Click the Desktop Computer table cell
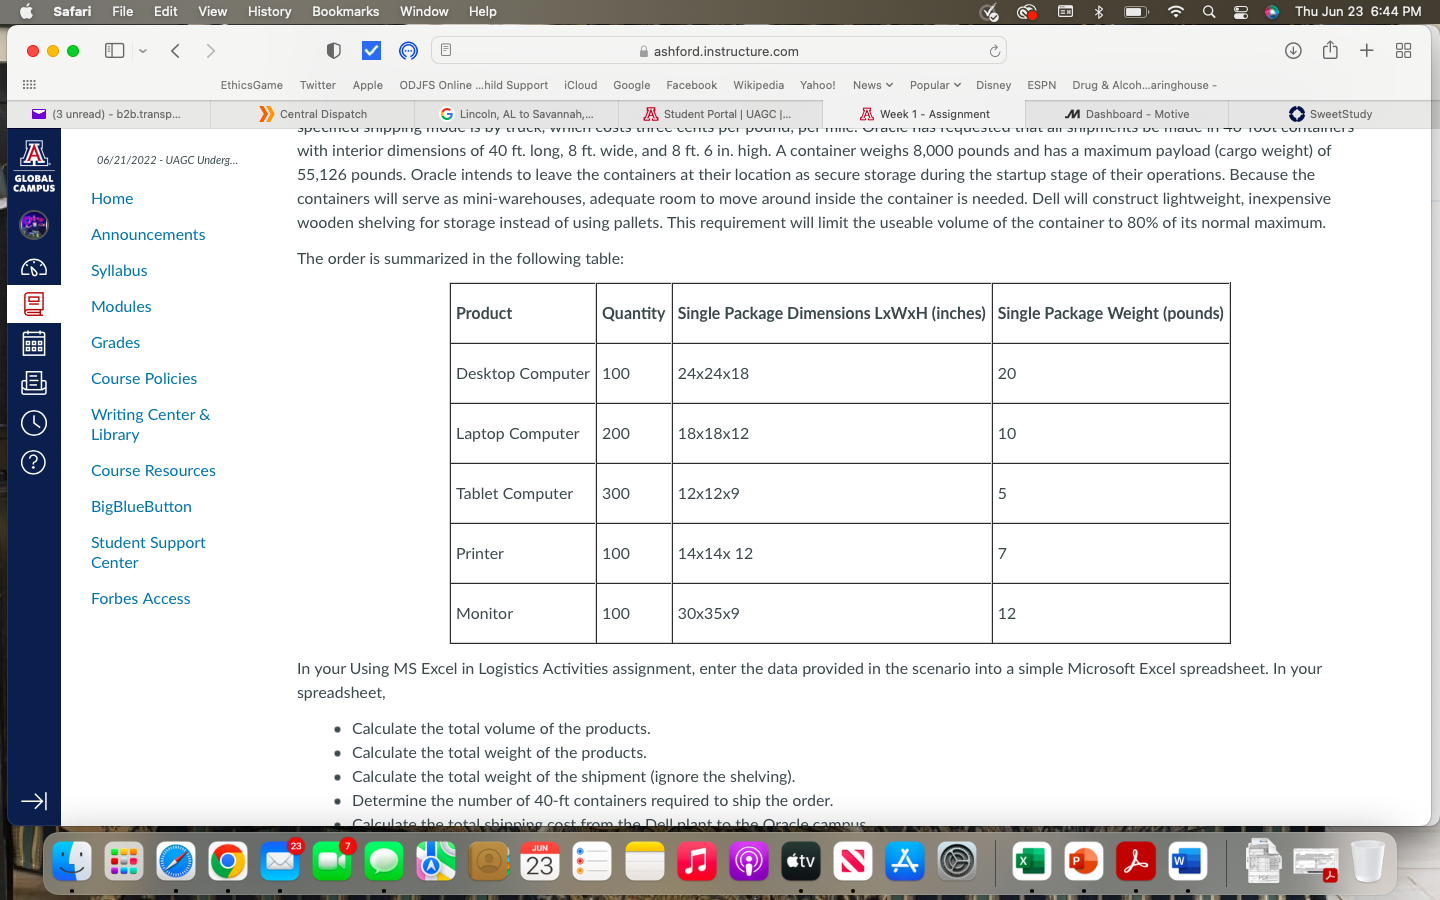The image size is (1440, 900). (523, 373)
